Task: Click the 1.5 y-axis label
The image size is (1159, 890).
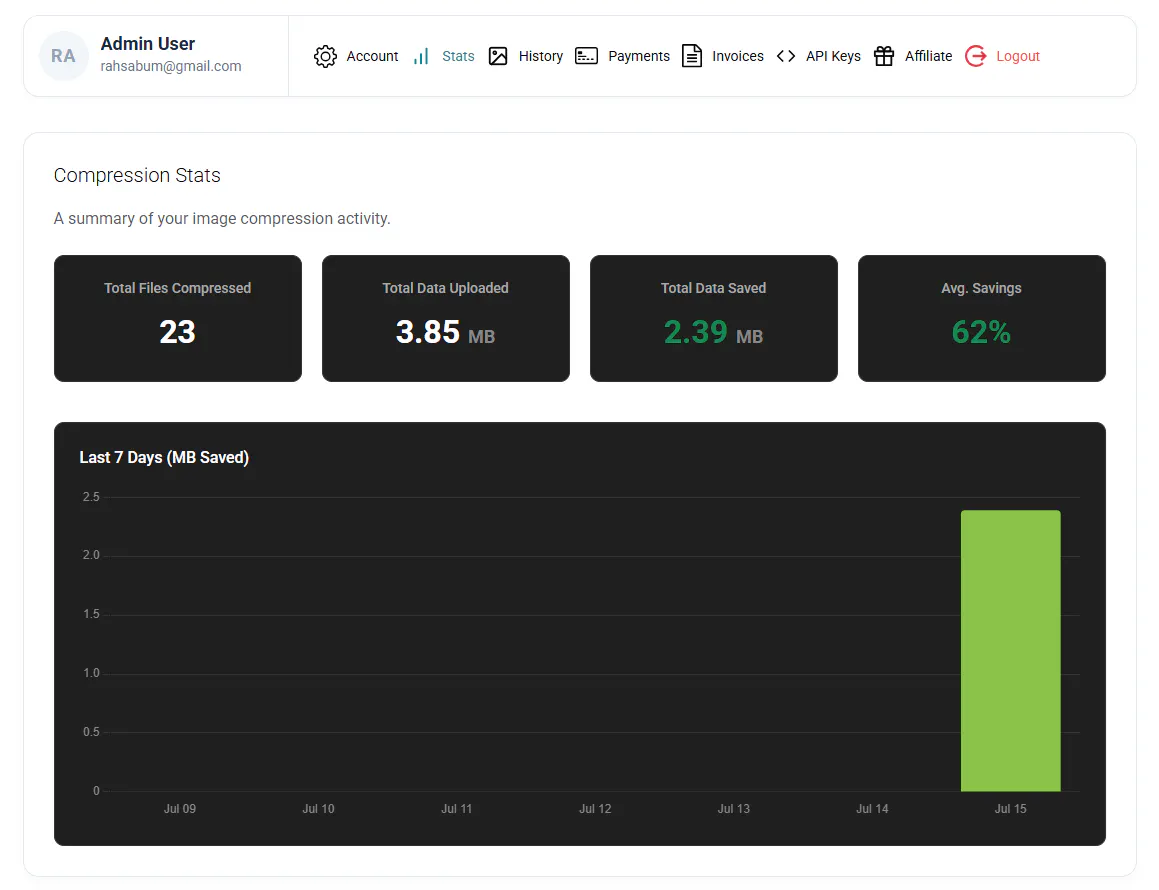Action: (91, 614)
